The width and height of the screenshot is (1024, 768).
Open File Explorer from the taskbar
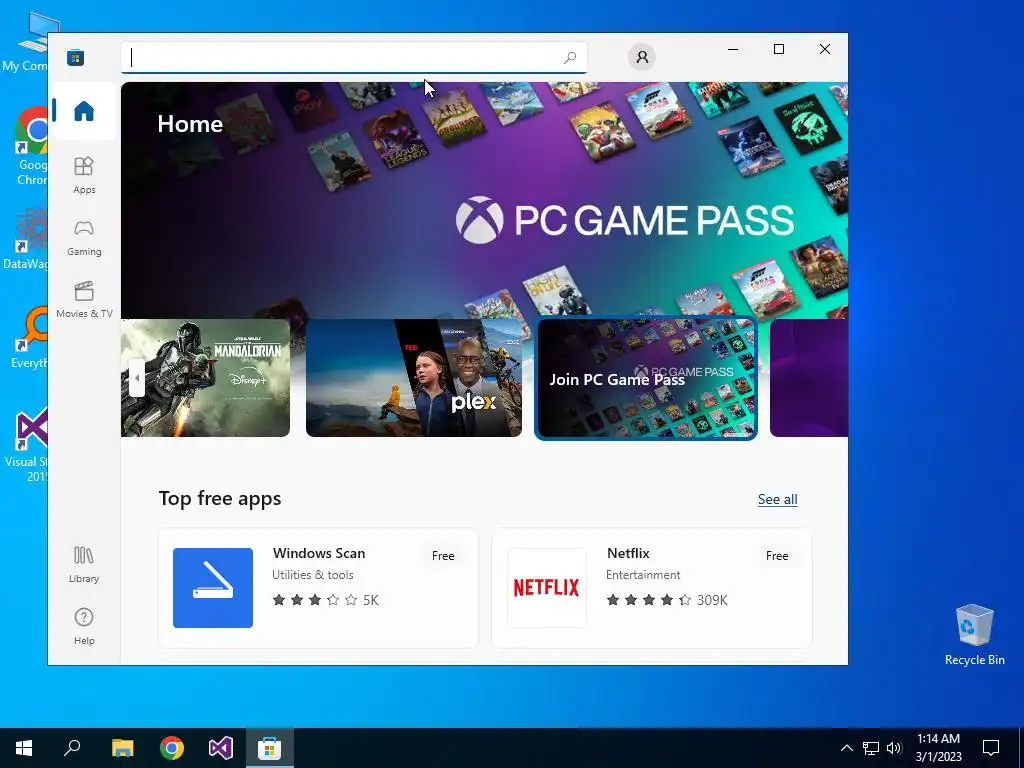pos(122,748)
